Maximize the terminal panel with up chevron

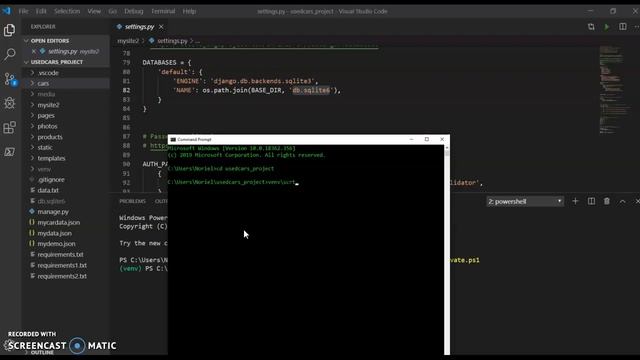622,201
